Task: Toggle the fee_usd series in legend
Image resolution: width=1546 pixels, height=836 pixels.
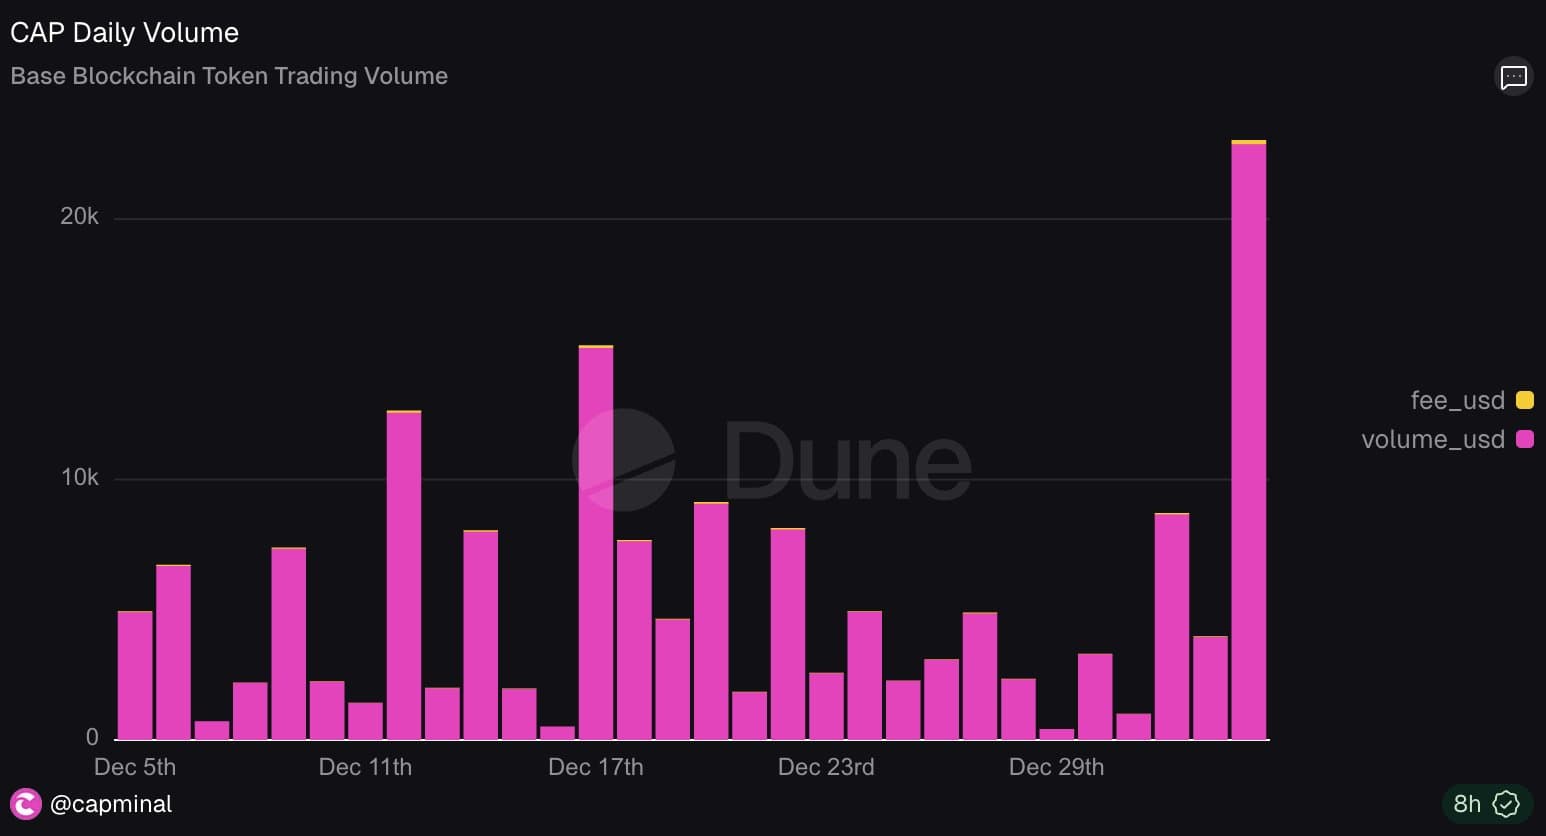Action: coord(1457,400)
